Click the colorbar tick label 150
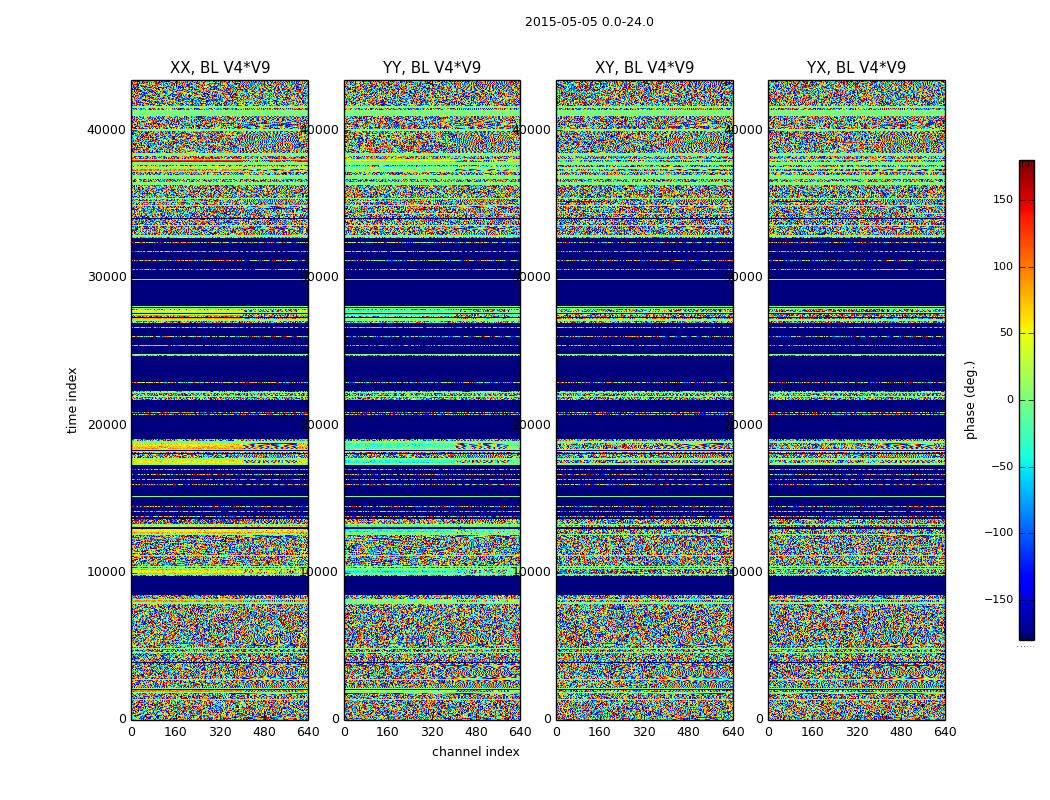 1002,200
